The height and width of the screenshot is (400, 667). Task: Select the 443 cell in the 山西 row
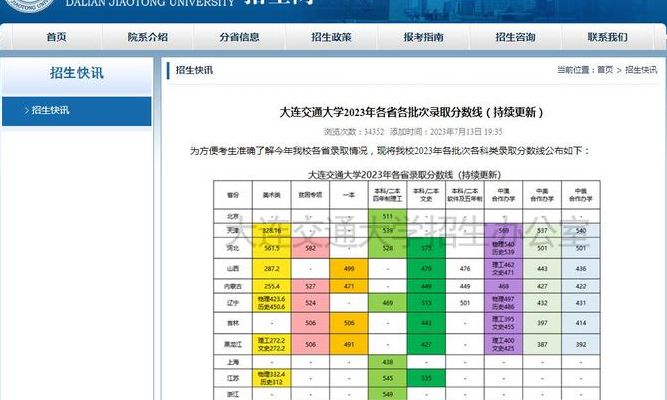pos(542,269)
